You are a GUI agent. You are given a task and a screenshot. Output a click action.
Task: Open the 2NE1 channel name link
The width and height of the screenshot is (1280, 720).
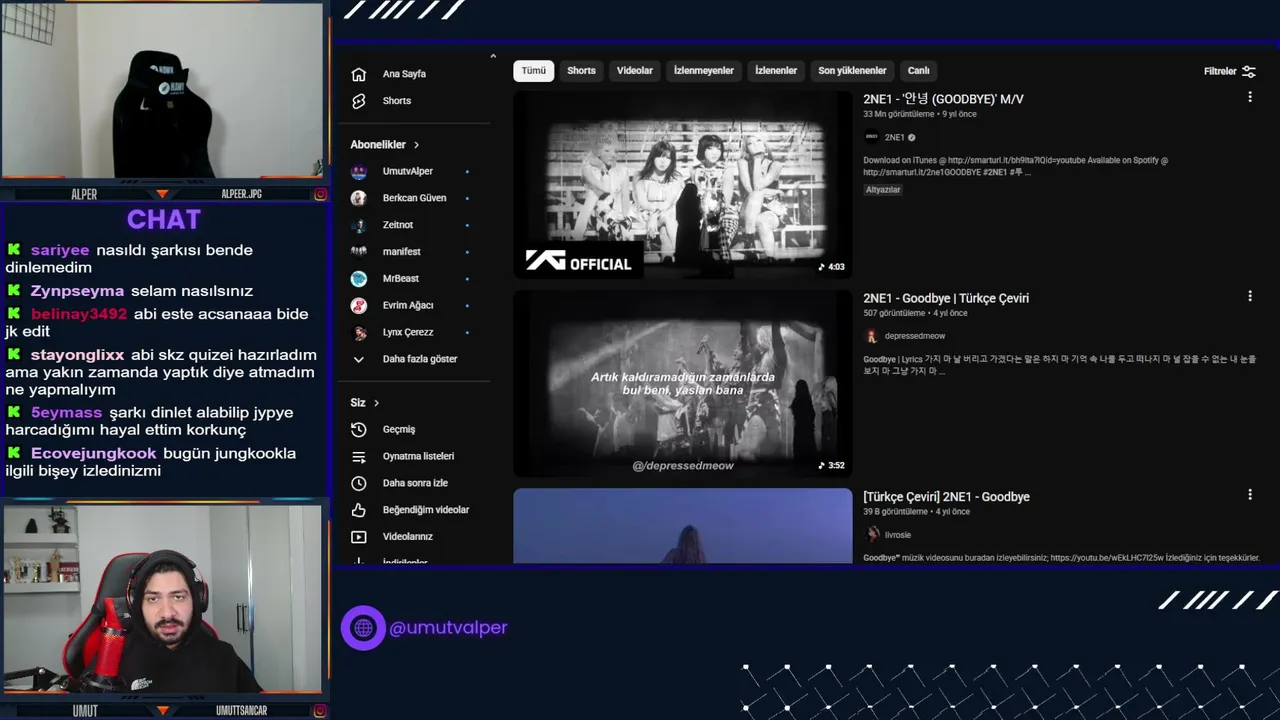pyautogui.click(x=895, y=138)
